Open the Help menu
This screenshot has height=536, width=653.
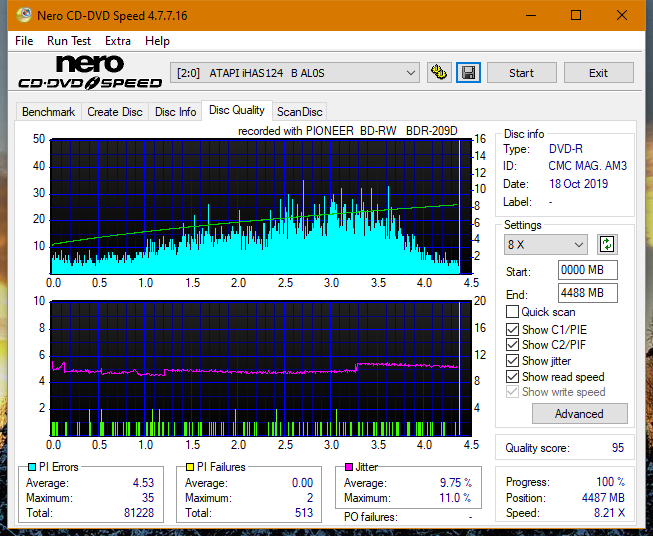(157, 41)
